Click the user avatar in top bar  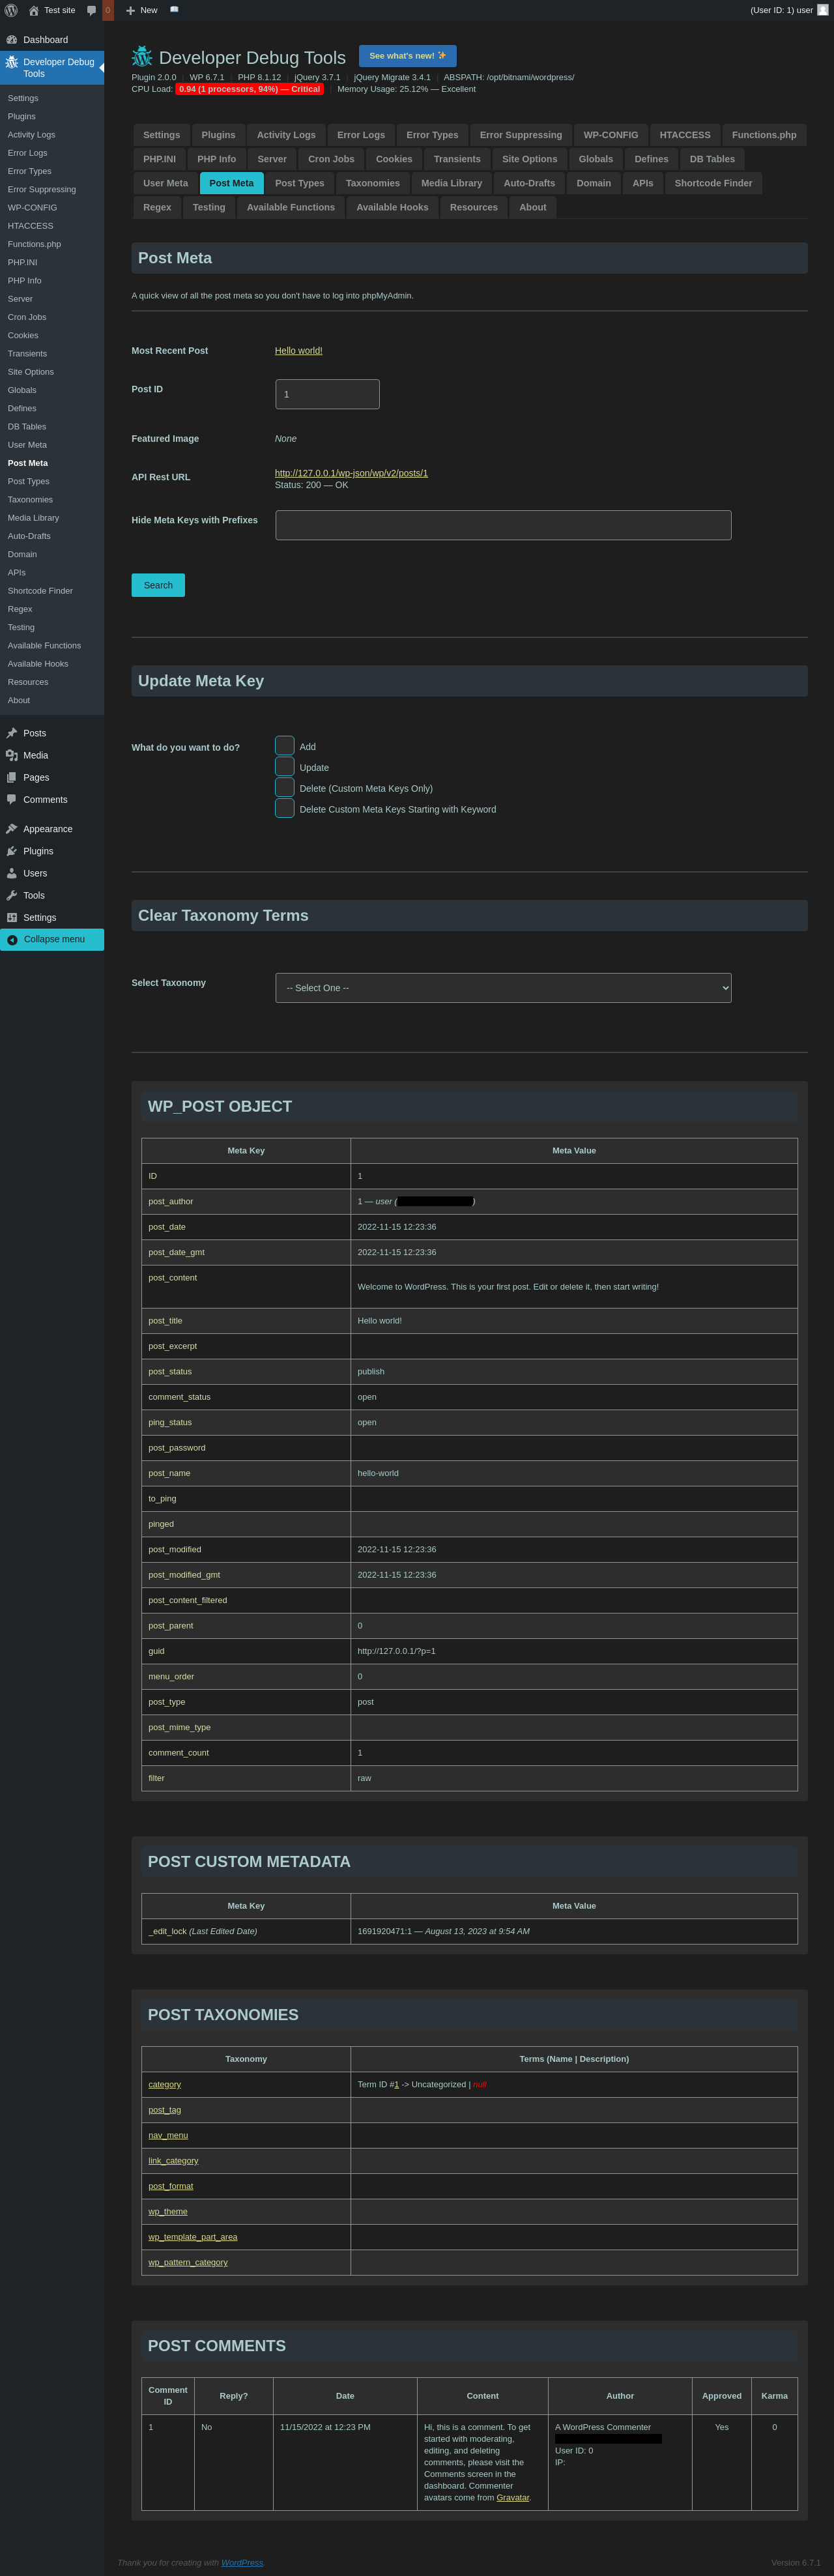822,10
